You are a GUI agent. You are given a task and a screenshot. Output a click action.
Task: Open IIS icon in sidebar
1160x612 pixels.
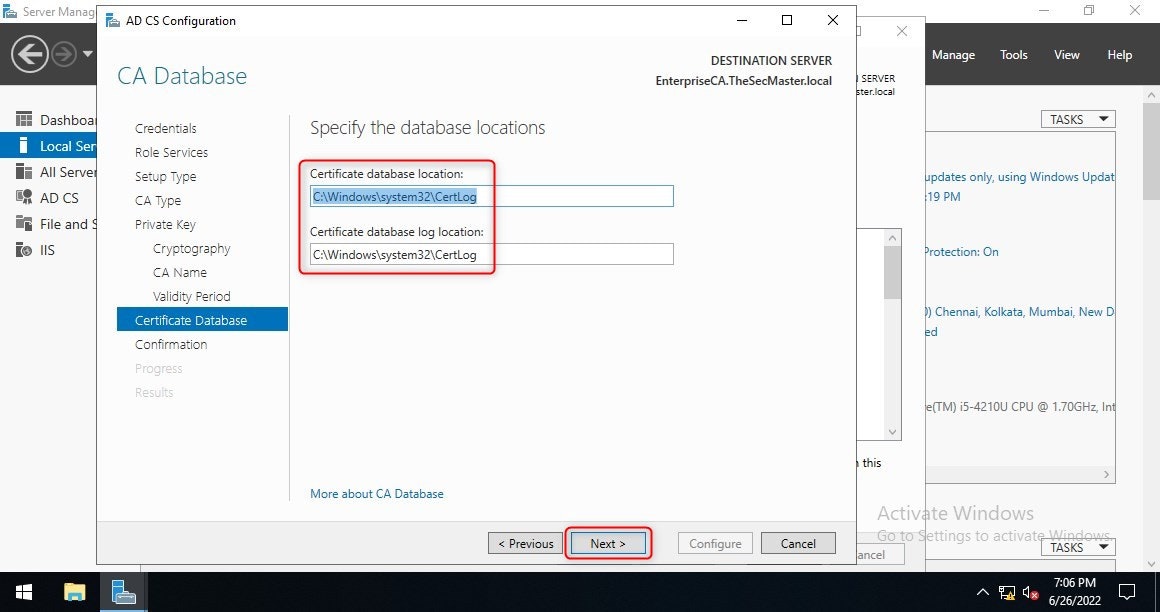(x=24, y=250)
